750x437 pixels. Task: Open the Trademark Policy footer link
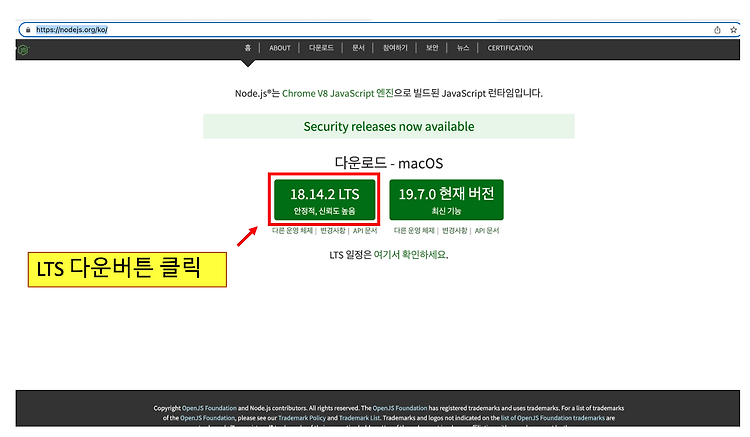pos(302,418)
